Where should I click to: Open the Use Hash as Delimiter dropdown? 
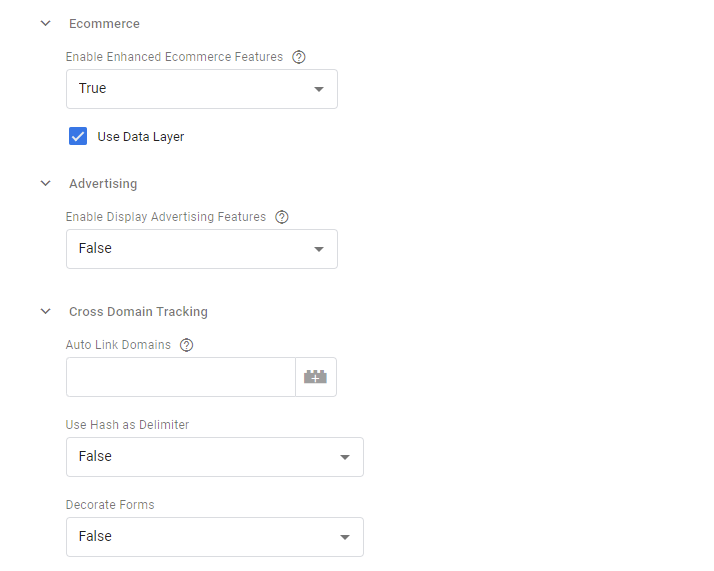(214, 457)
